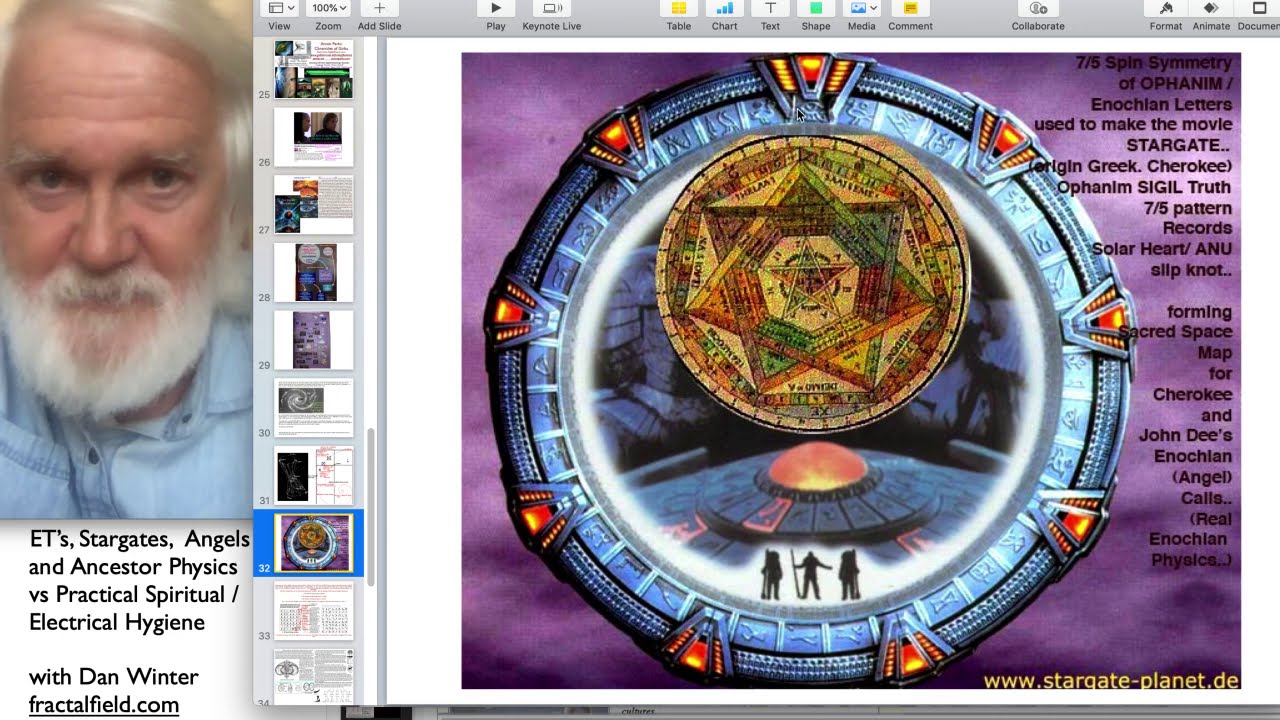This screenshot has height=720, width=1280.
Task: Open Keynote Live from the toolbar
Action: pyautogui.click(x=551, y=9)
